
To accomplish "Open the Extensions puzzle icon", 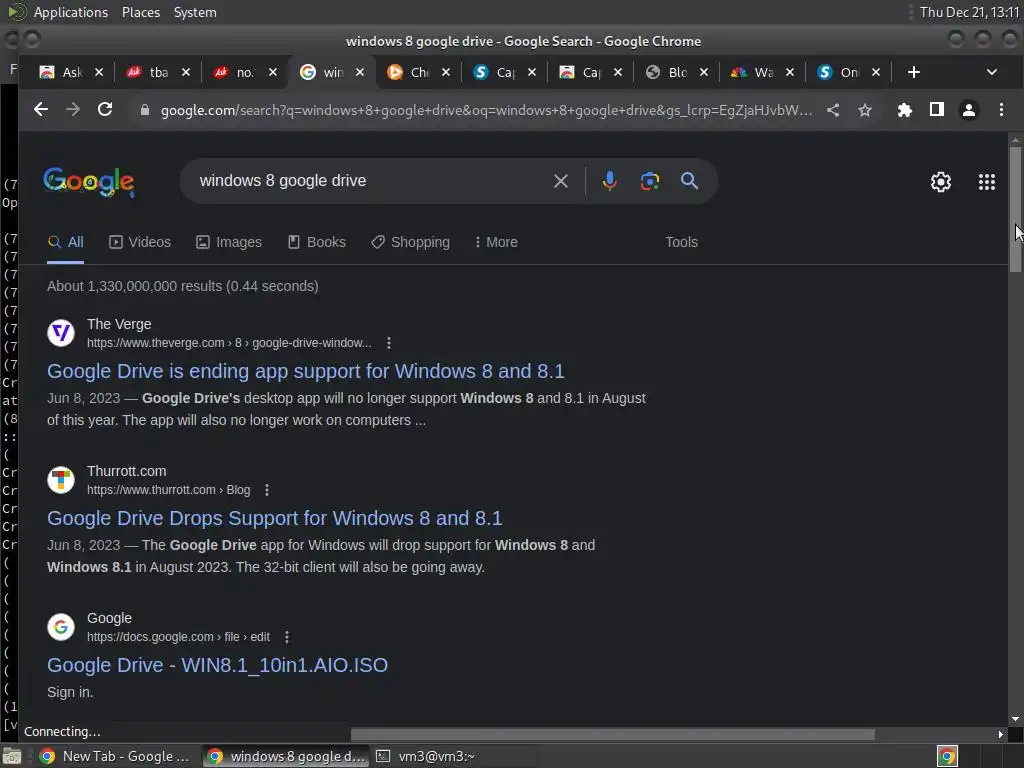I will (904, 110).
